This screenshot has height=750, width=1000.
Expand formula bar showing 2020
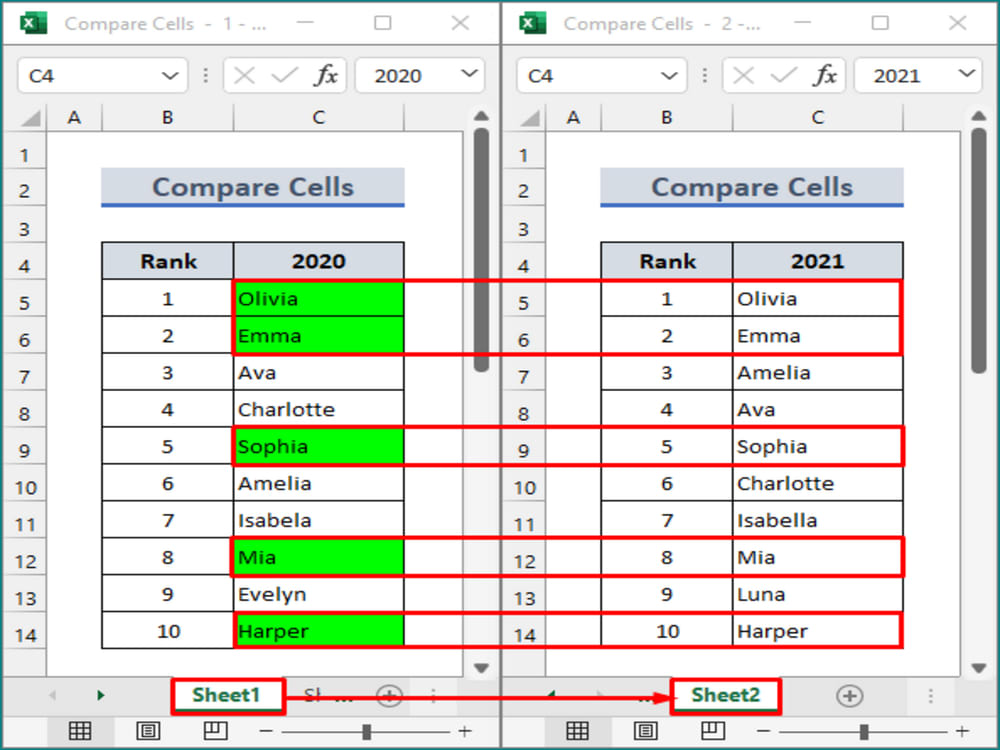click(469, 75)
